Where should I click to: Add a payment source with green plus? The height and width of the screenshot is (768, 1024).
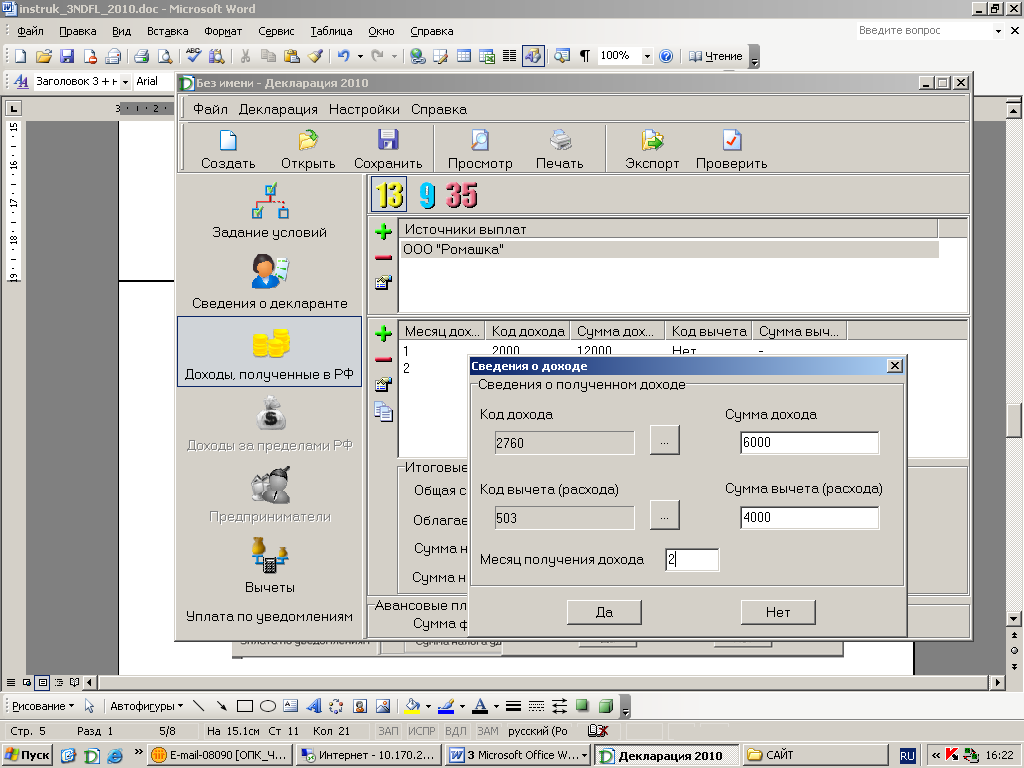click(383, 231)
